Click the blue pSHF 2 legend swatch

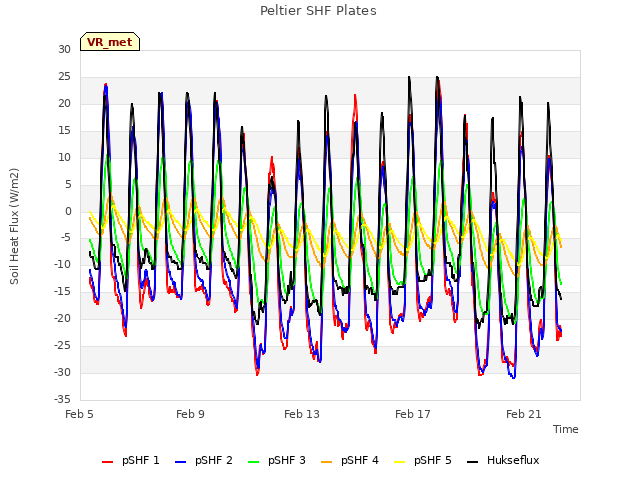[180, 462]
